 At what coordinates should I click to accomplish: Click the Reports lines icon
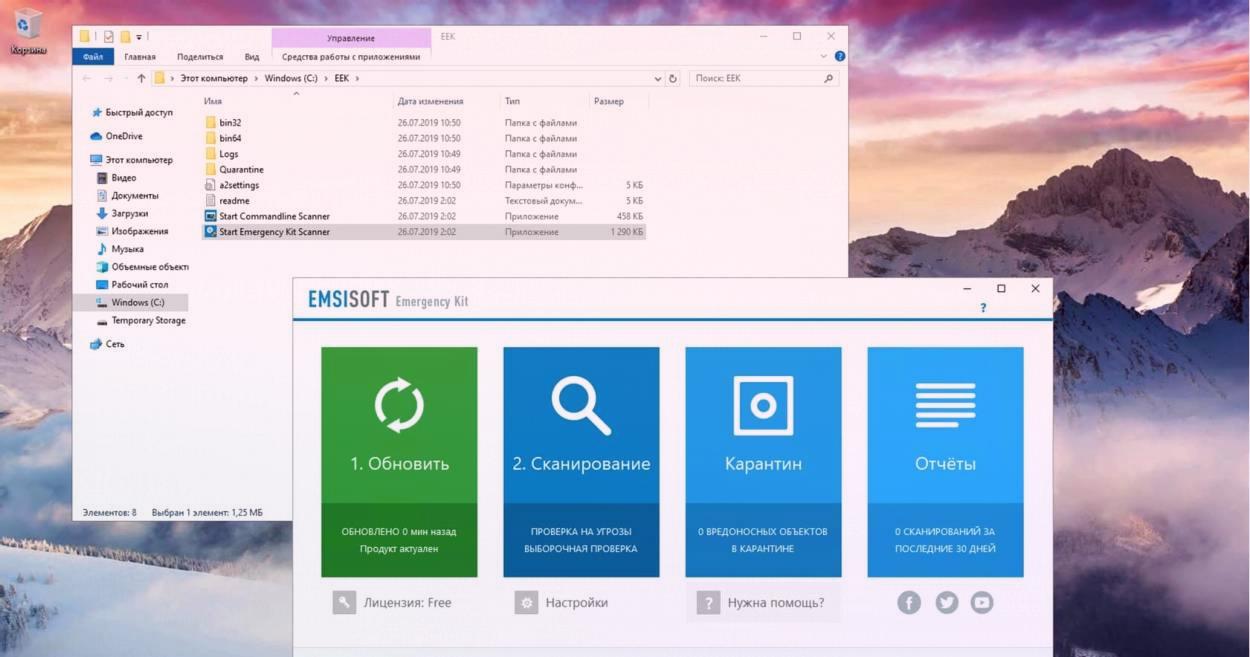coord(945,405)
